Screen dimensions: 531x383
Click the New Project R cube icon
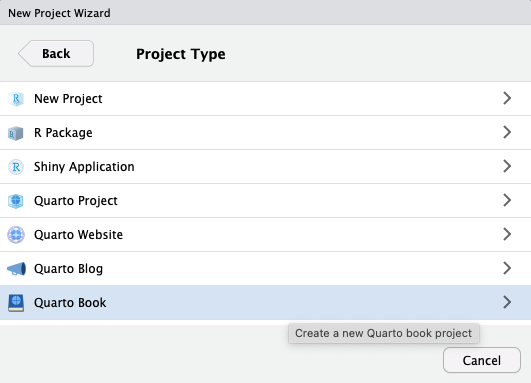pos(16,99)
